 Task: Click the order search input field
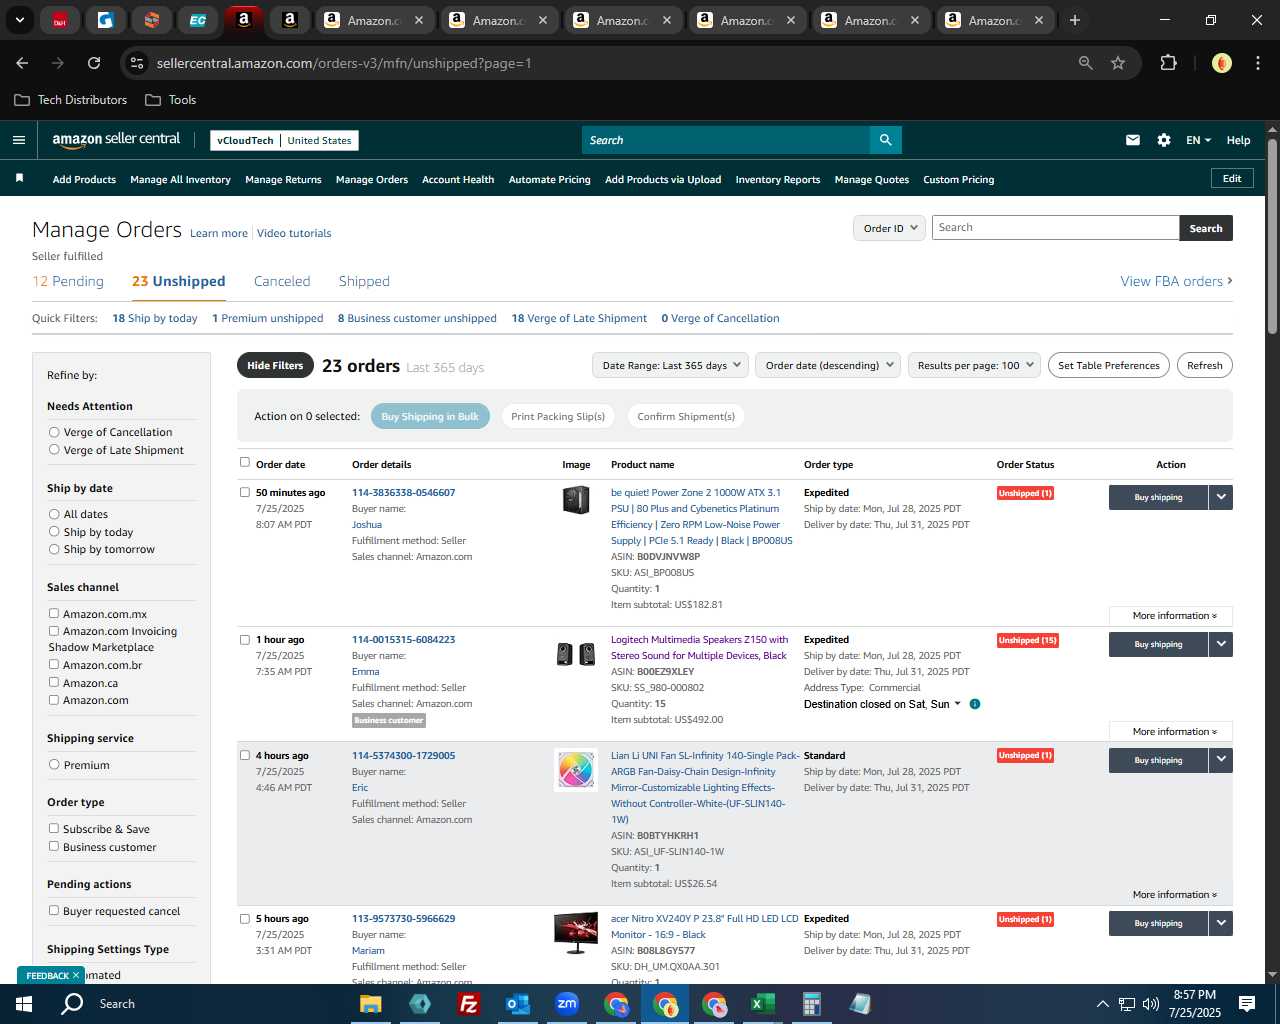tap(1055, 228)
